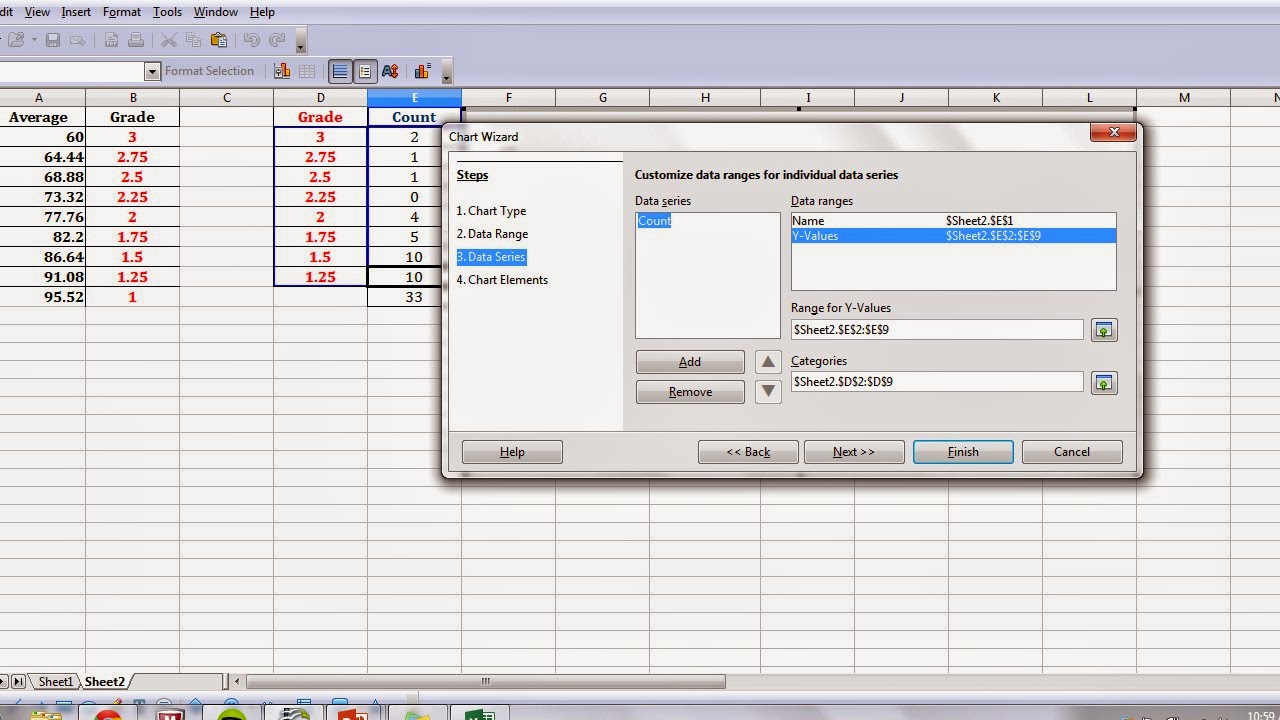The image size is (1280, 720).
Task: Select the Name entry in Data ranges list
Action: (x=953, y=220)
